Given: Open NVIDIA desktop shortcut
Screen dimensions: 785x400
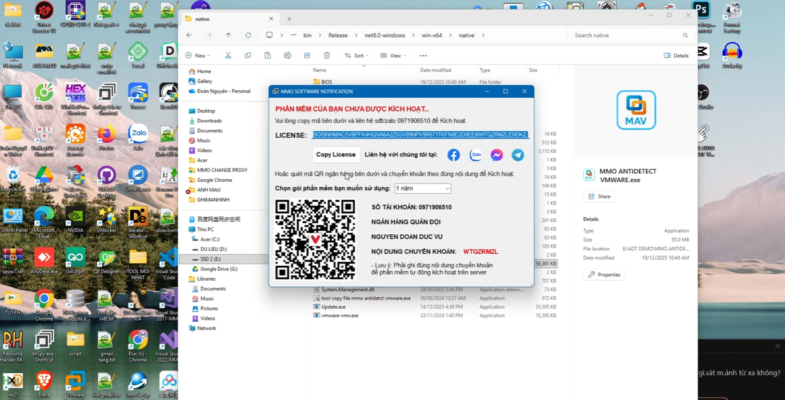Looking at the screenshot, I should pyautogui.click(x=75, y=220).
